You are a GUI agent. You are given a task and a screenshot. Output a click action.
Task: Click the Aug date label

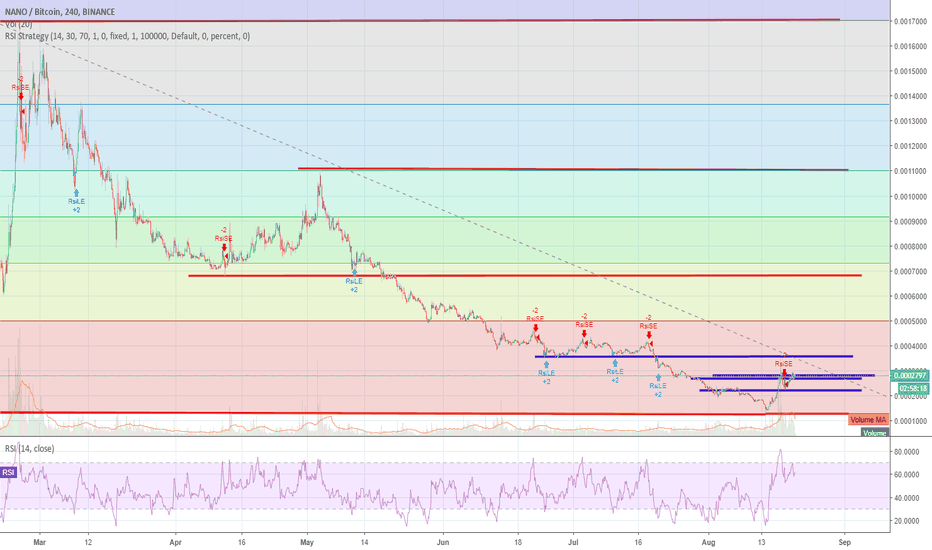[708, 542]
